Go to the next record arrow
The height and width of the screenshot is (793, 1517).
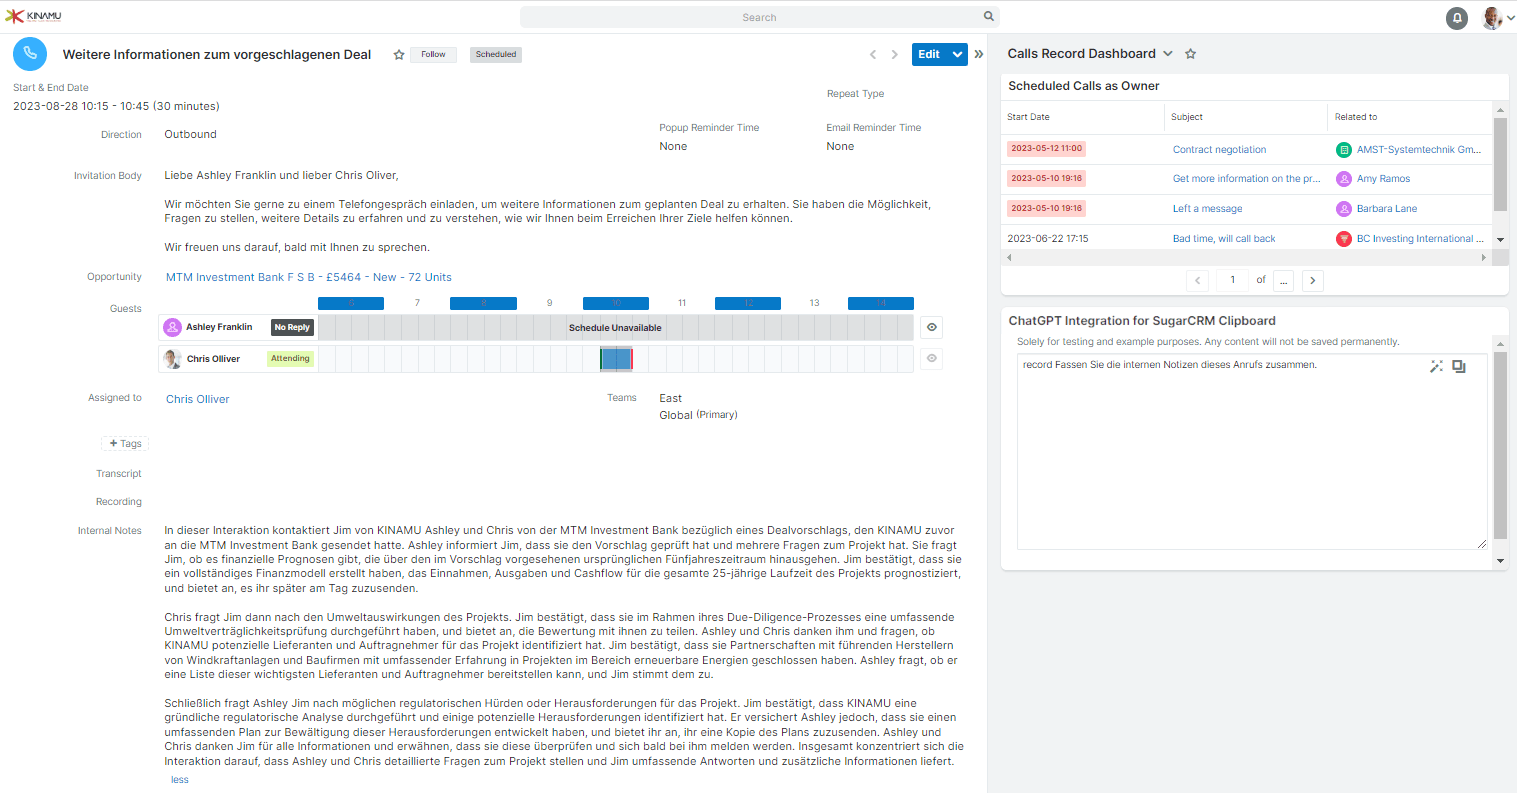pyautogui.click(x=894, y=55)
